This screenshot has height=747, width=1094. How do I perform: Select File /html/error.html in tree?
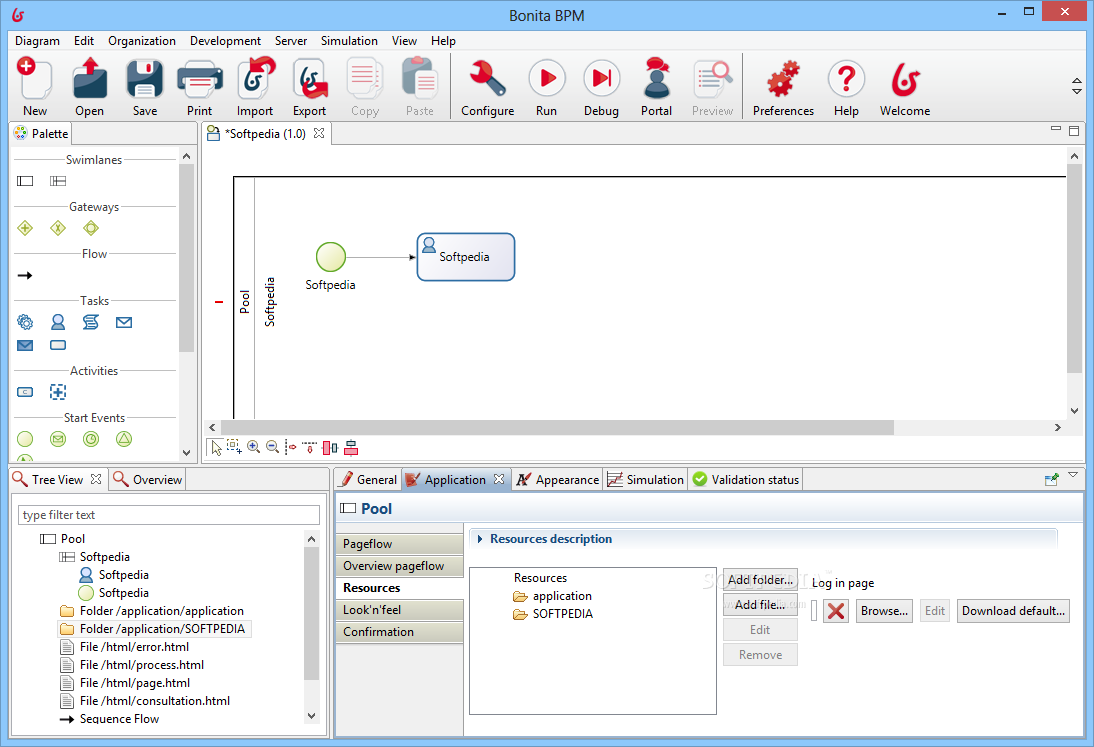[x=125, y=647]
